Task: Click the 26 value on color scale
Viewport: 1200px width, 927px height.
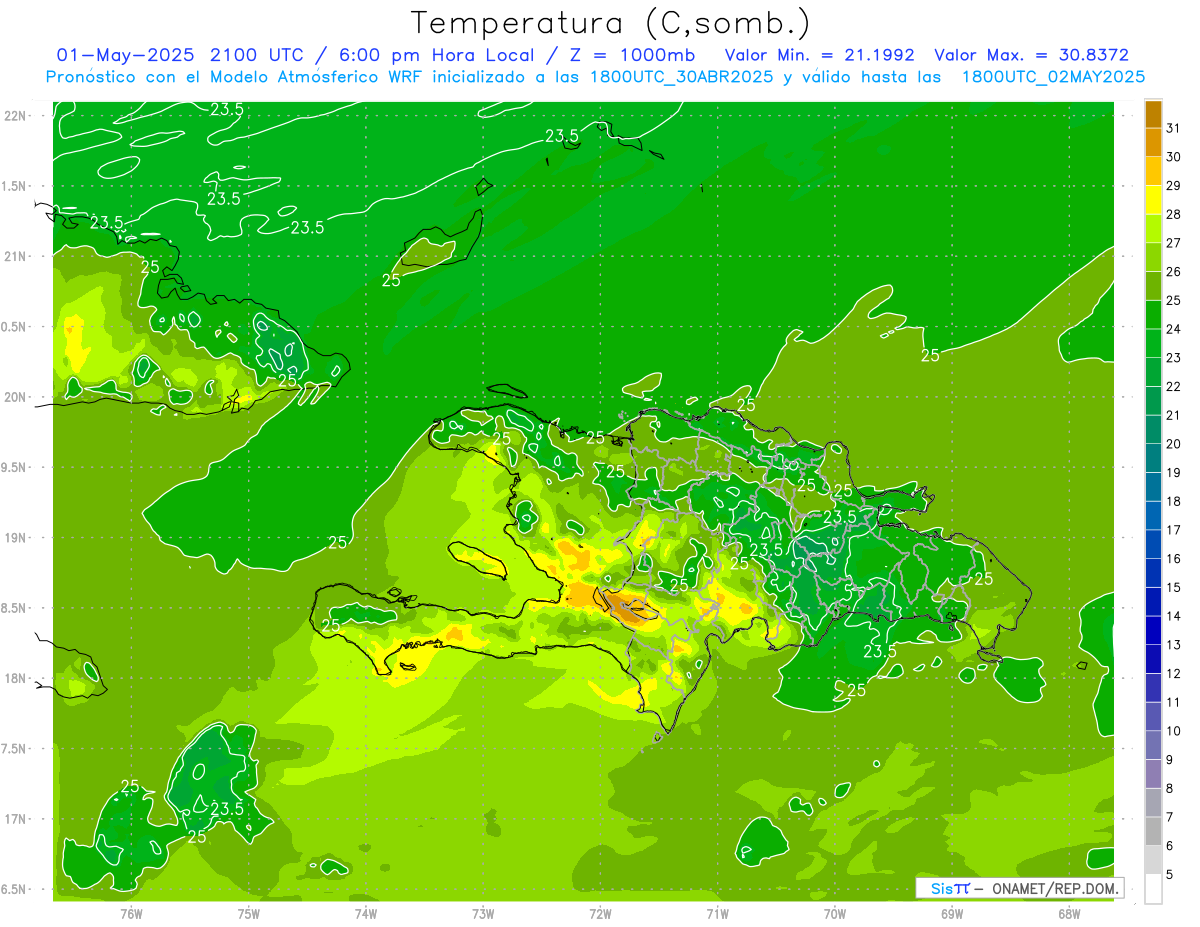Action: (x=1173, y=271)
